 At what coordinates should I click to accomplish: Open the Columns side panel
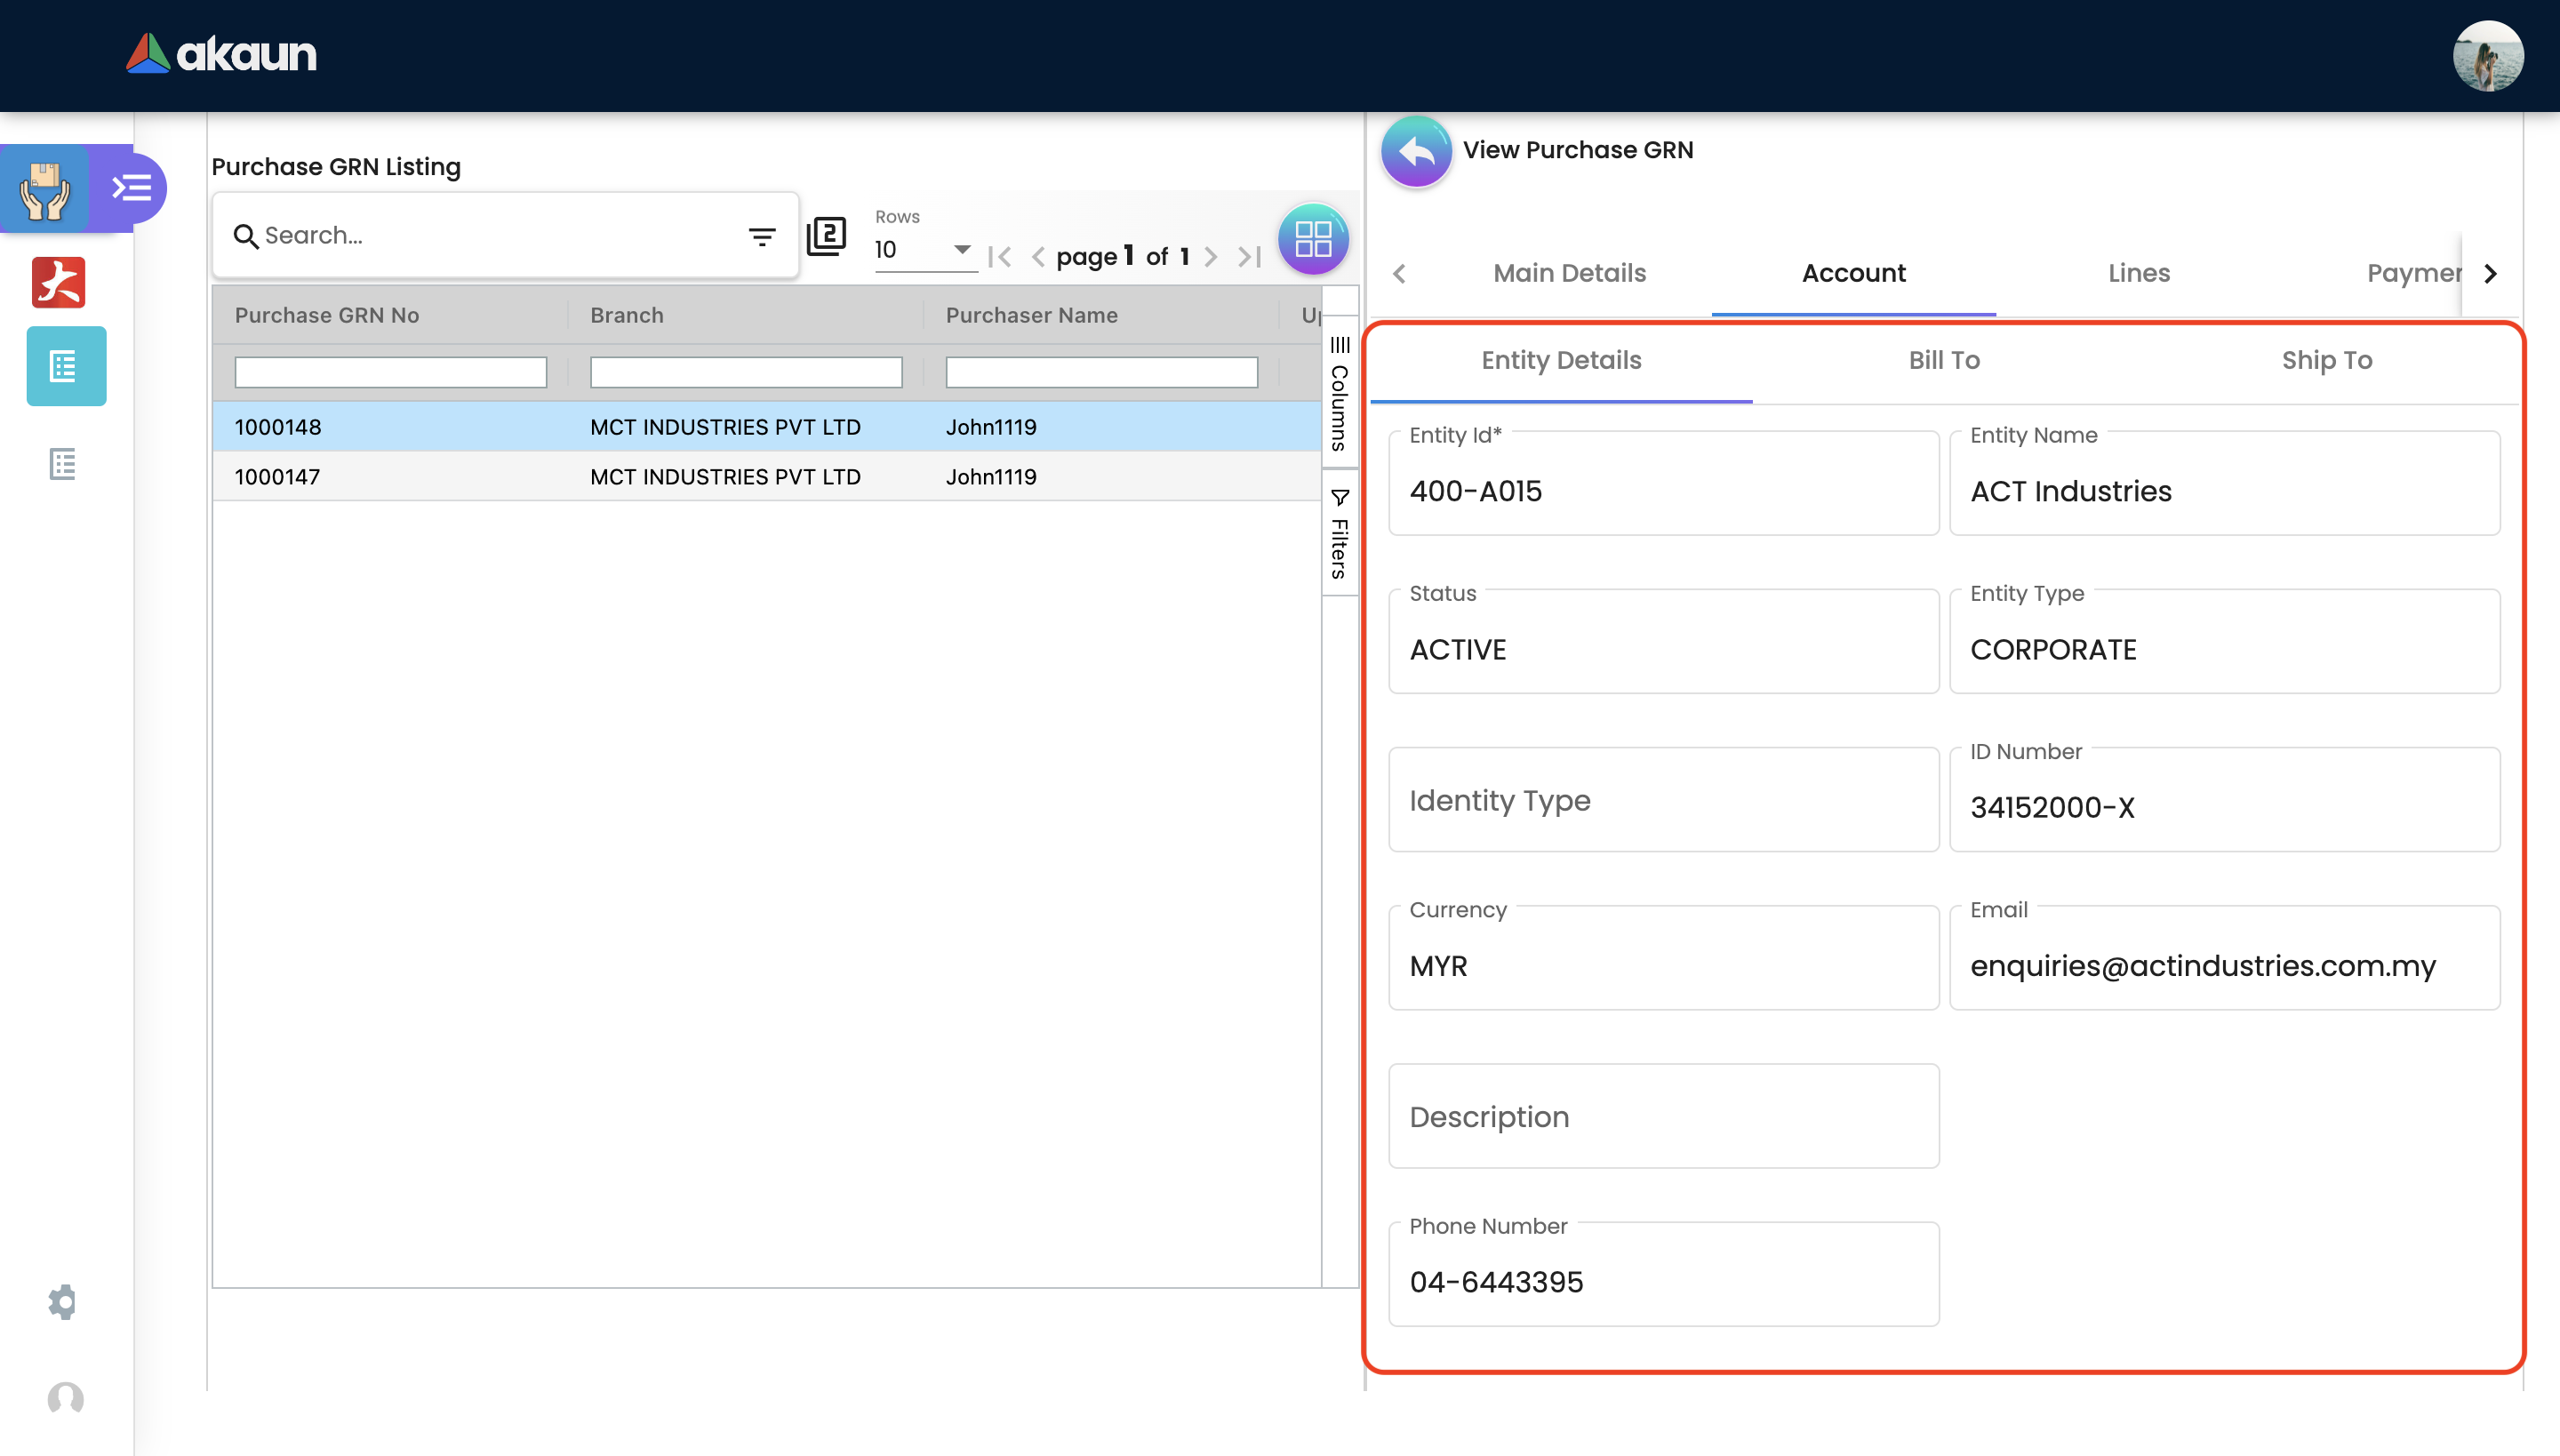click(x=1339, y=393)
